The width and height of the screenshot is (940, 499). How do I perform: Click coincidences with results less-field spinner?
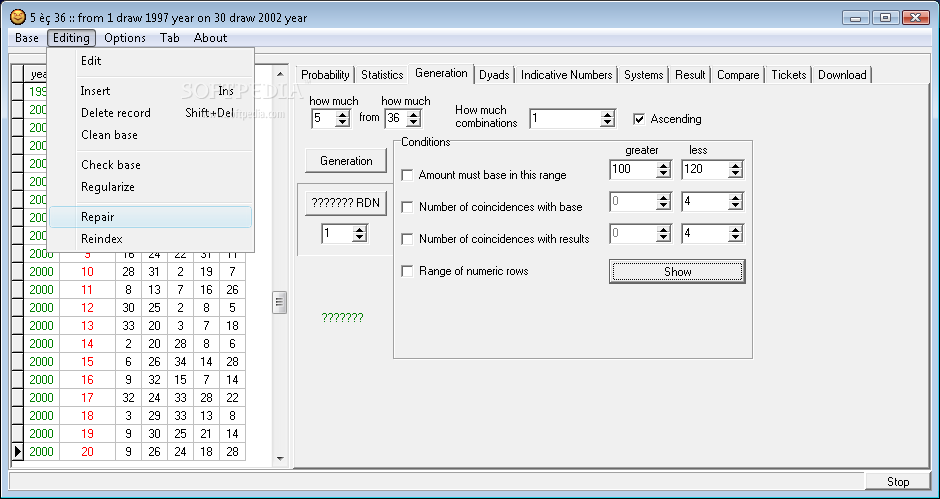point(736,233)
